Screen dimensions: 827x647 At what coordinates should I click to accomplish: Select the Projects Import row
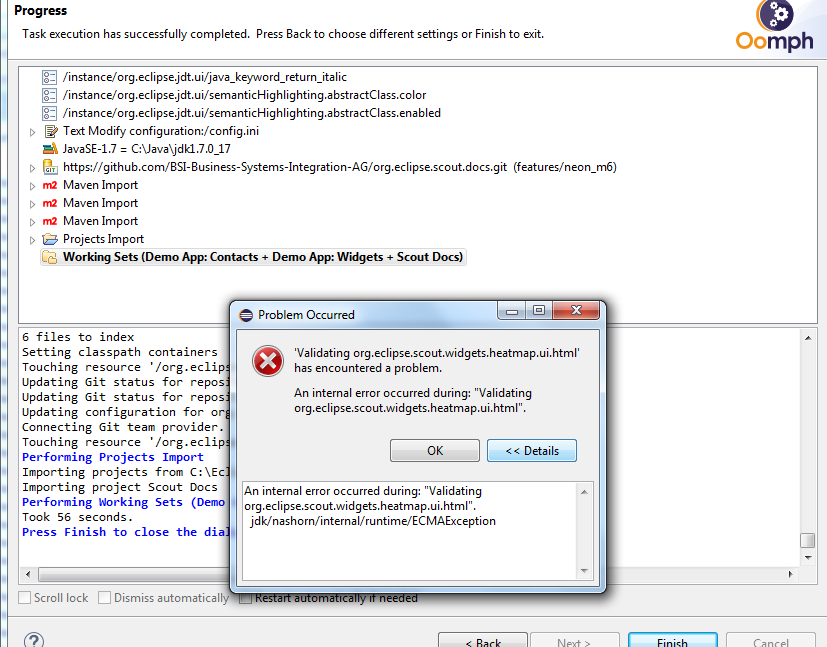click(103, 239)
